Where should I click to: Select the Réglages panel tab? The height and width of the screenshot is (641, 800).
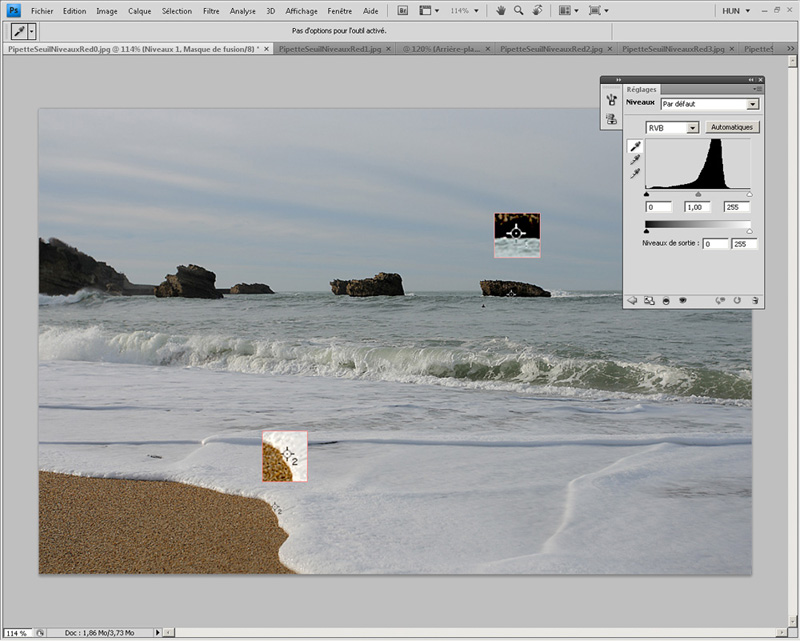click(x=641, y=89)
